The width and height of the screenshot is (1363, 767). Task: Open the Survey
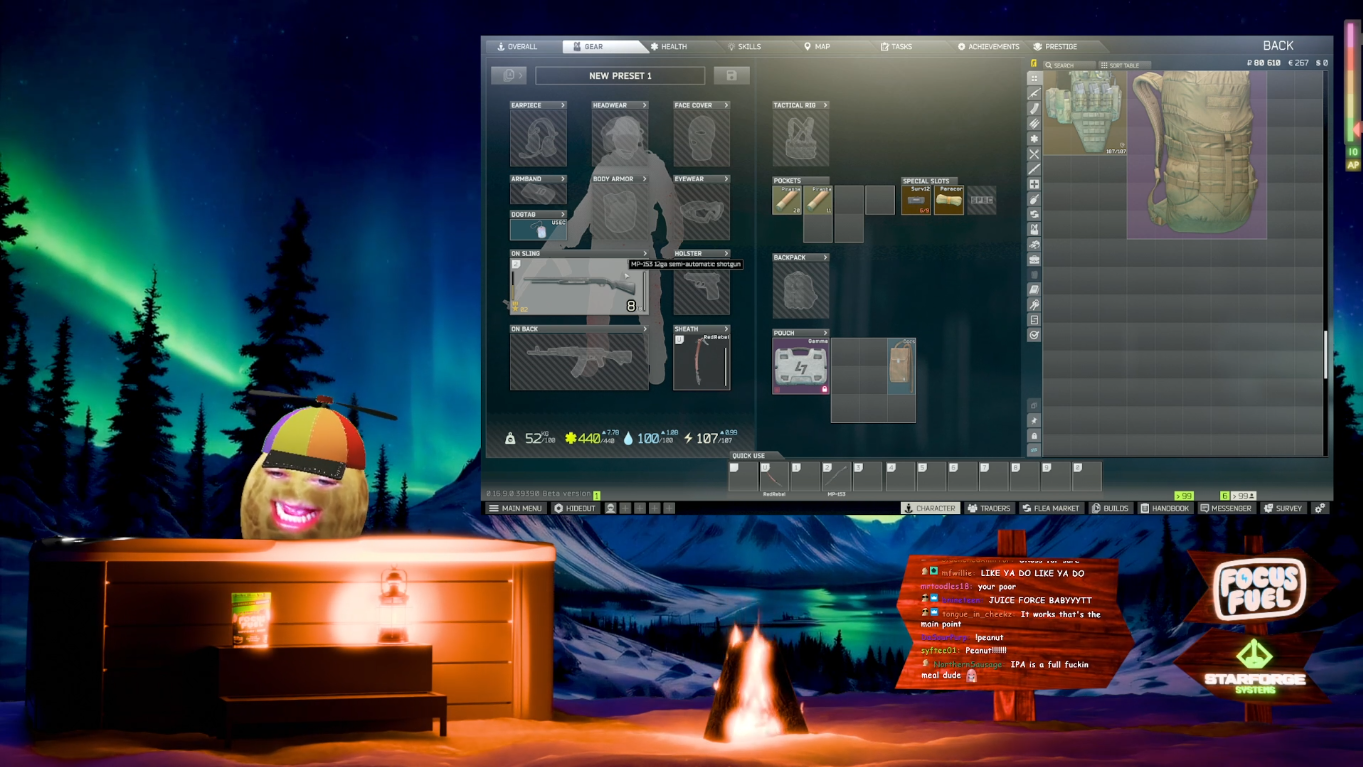coord(1283,508)
